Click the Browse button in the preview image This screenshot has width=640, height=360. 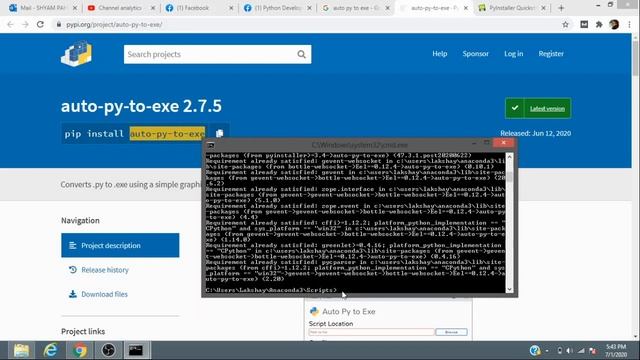(451, 332)
